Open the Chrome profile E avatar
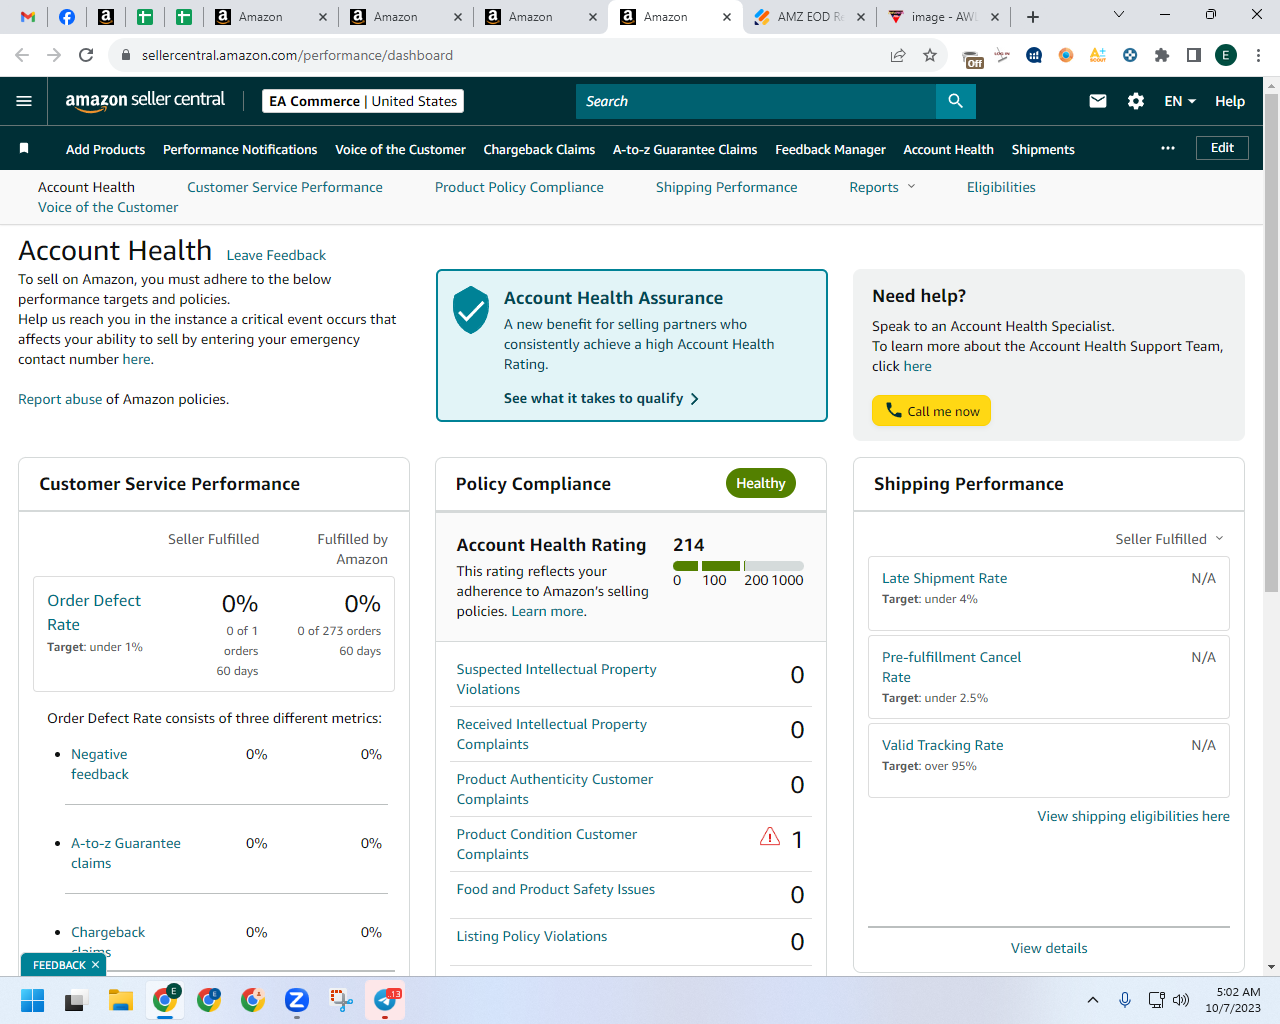The height and width of the screenshot is (1024, 1280). coord(1226,55)
